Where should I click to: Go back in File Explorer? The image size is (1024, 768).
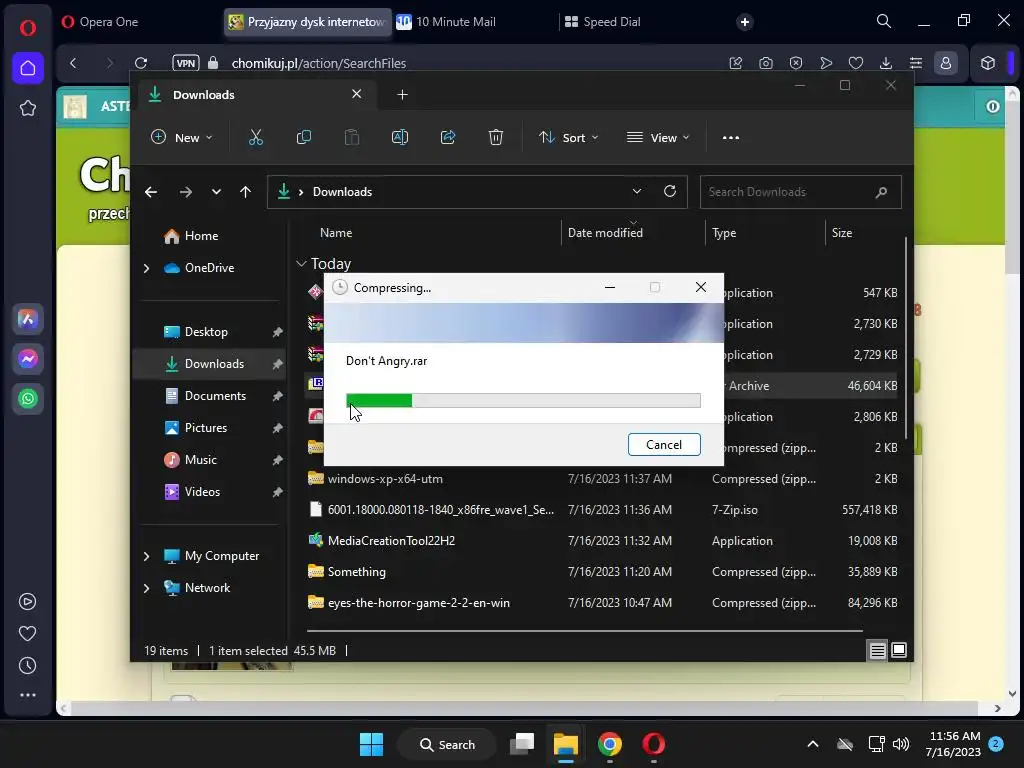point(151,192)
